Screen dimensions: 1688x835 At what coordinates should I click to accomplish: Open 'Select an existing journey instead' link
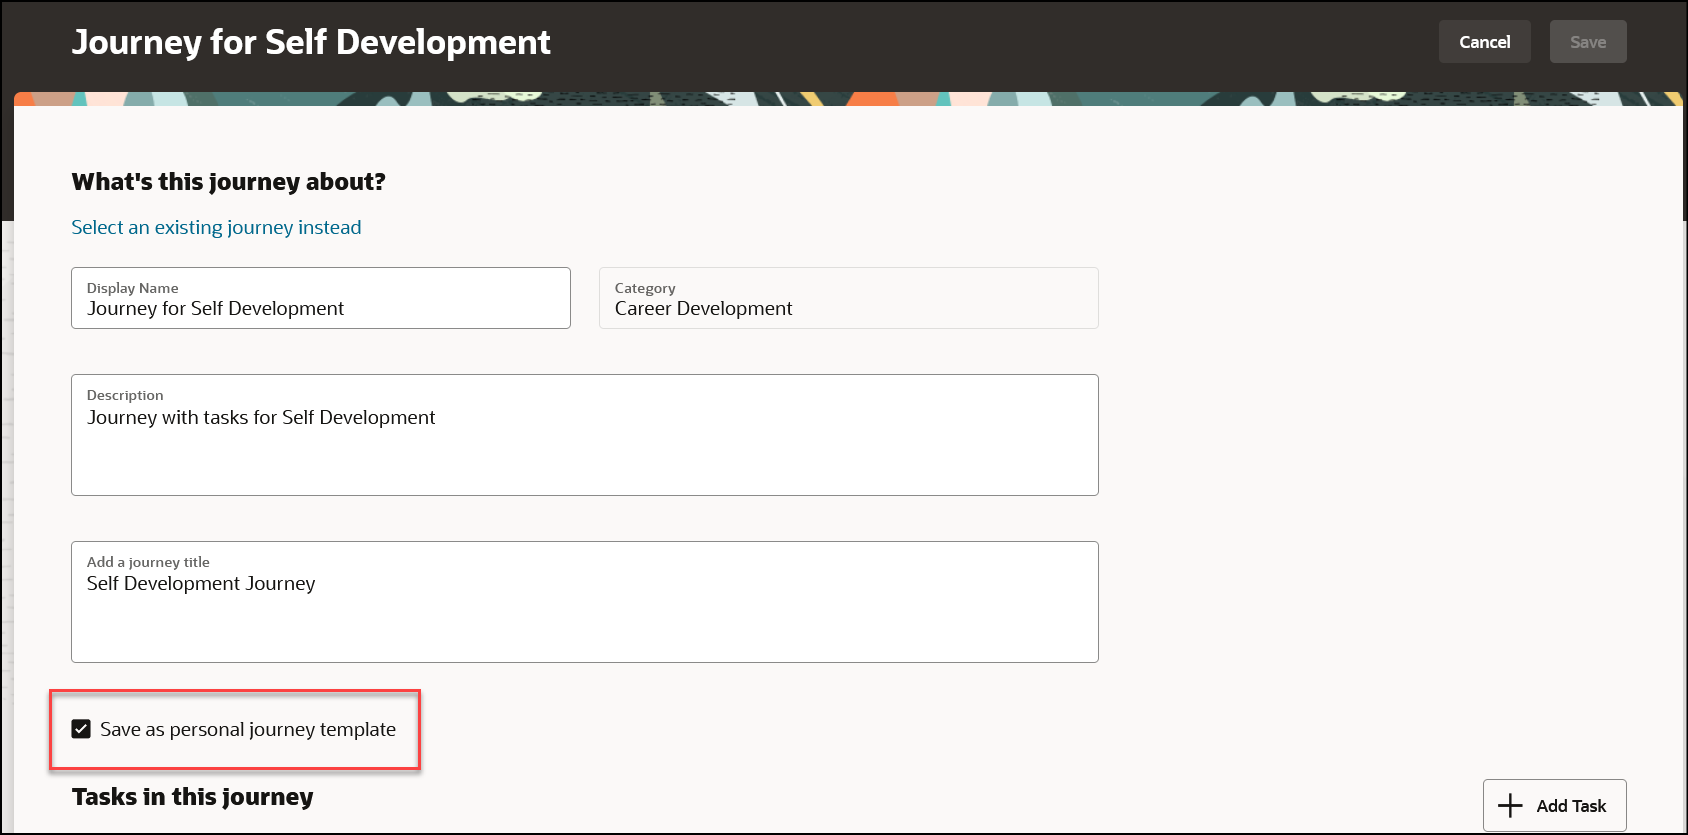pyautogui.click(x=216, y=227)
